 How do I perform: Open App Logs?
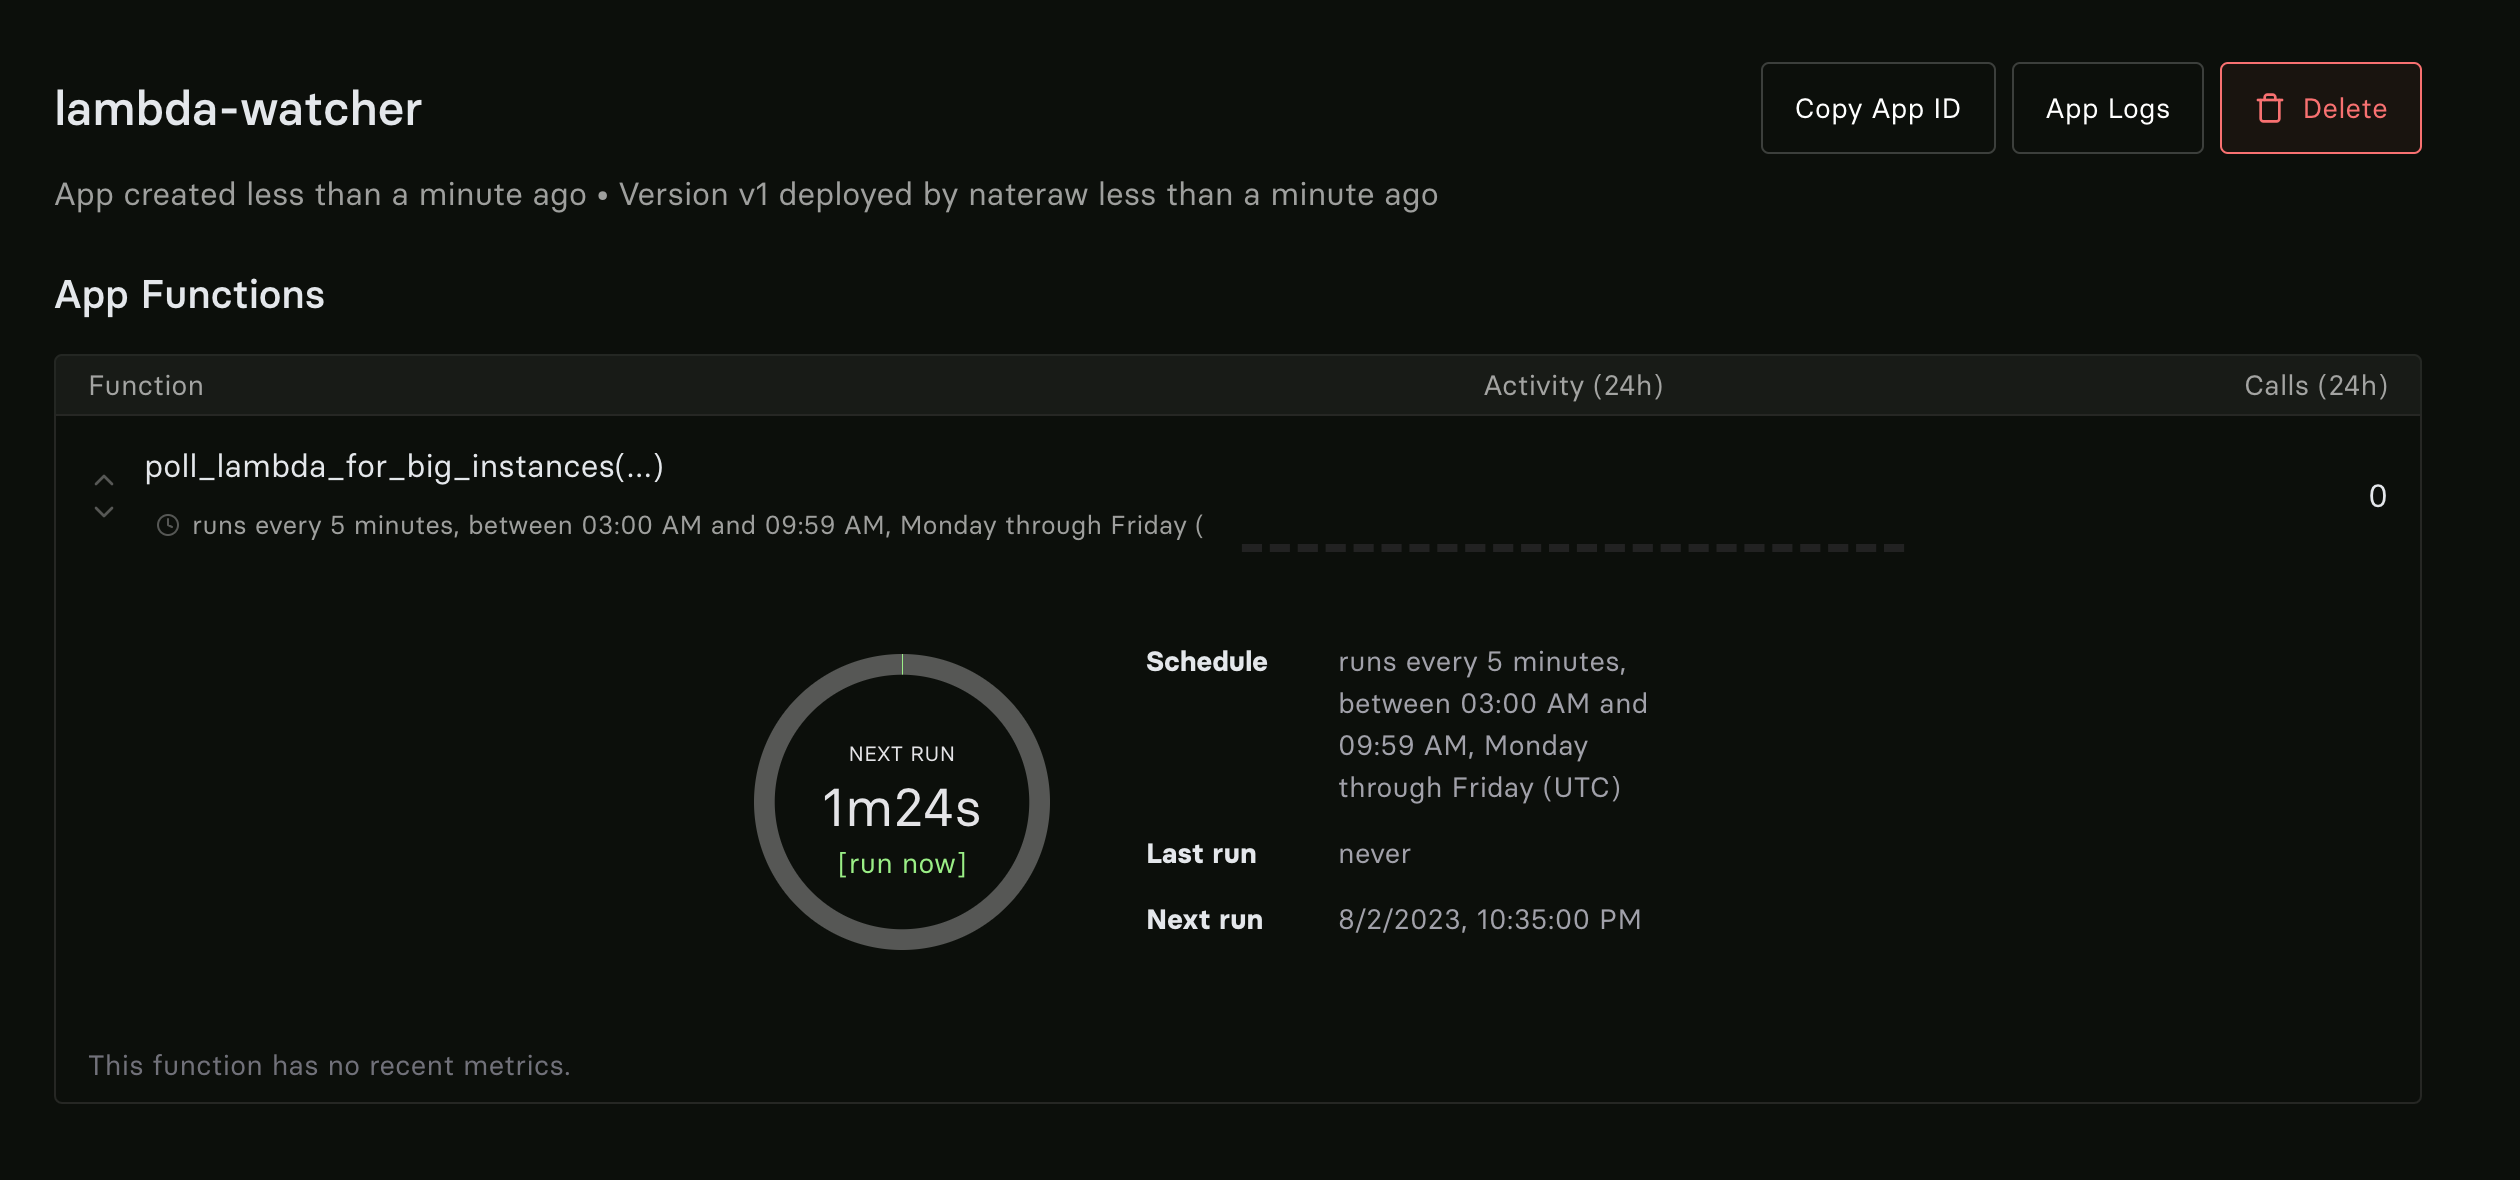2107,108
